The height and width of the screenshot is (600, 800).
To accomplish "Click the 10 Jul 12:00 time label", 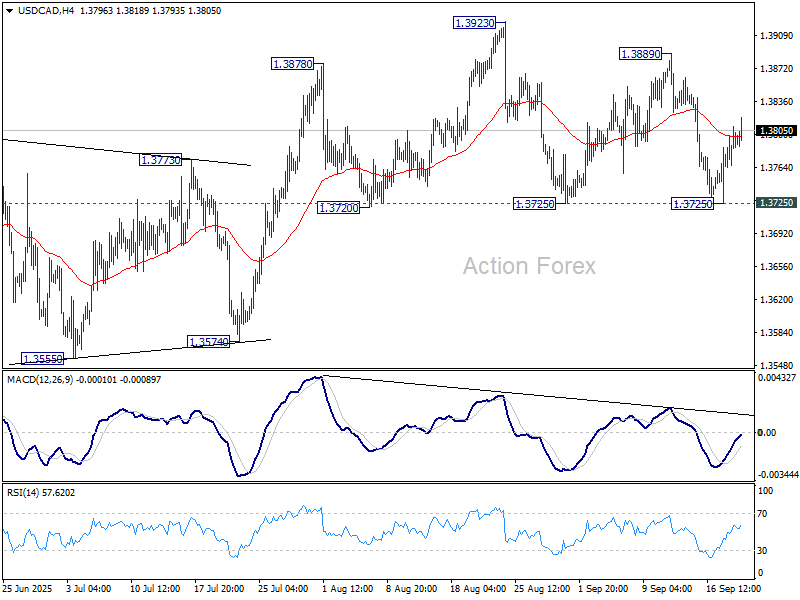I will 155,589.
